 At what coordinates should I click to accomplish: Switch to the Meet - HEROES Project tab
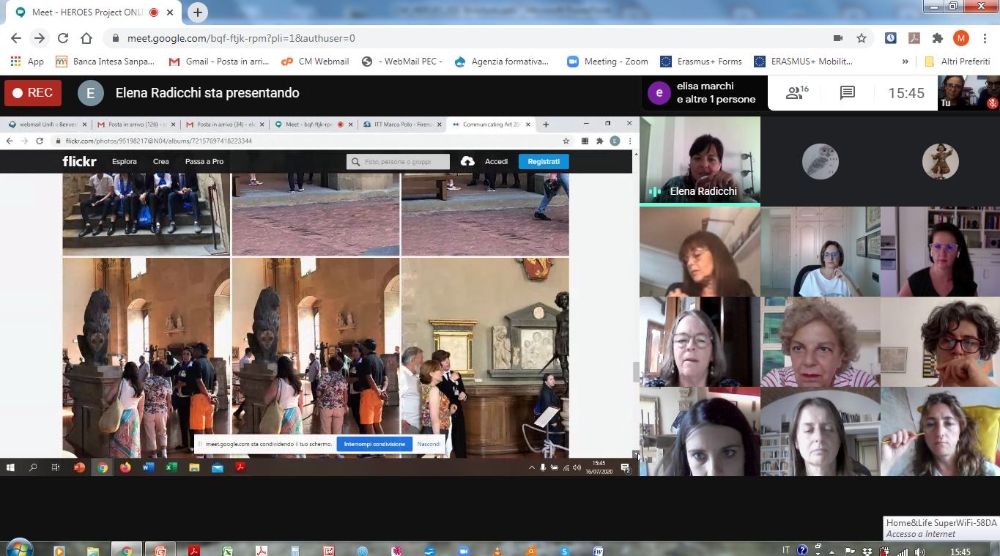point(85,13)
